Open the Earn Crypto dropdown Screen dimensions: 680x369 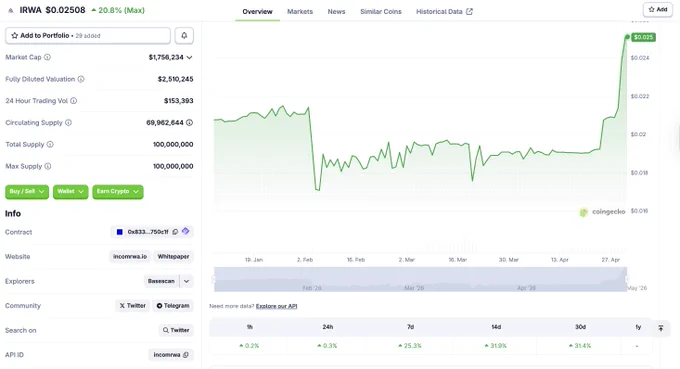coord(118,191)
